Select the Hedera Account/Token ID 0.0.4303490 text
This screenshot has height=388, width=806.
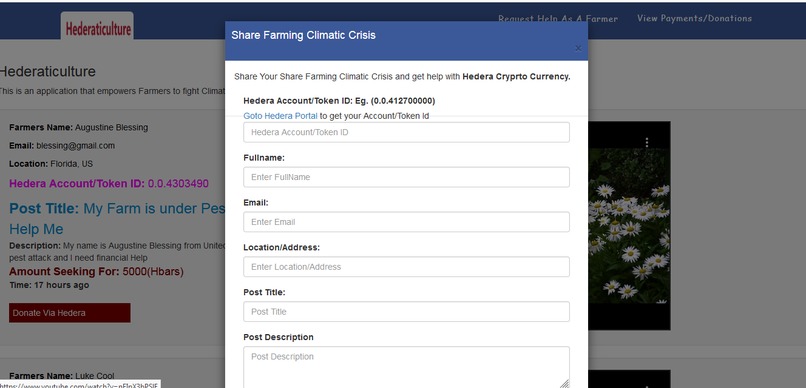click(109, 183)
